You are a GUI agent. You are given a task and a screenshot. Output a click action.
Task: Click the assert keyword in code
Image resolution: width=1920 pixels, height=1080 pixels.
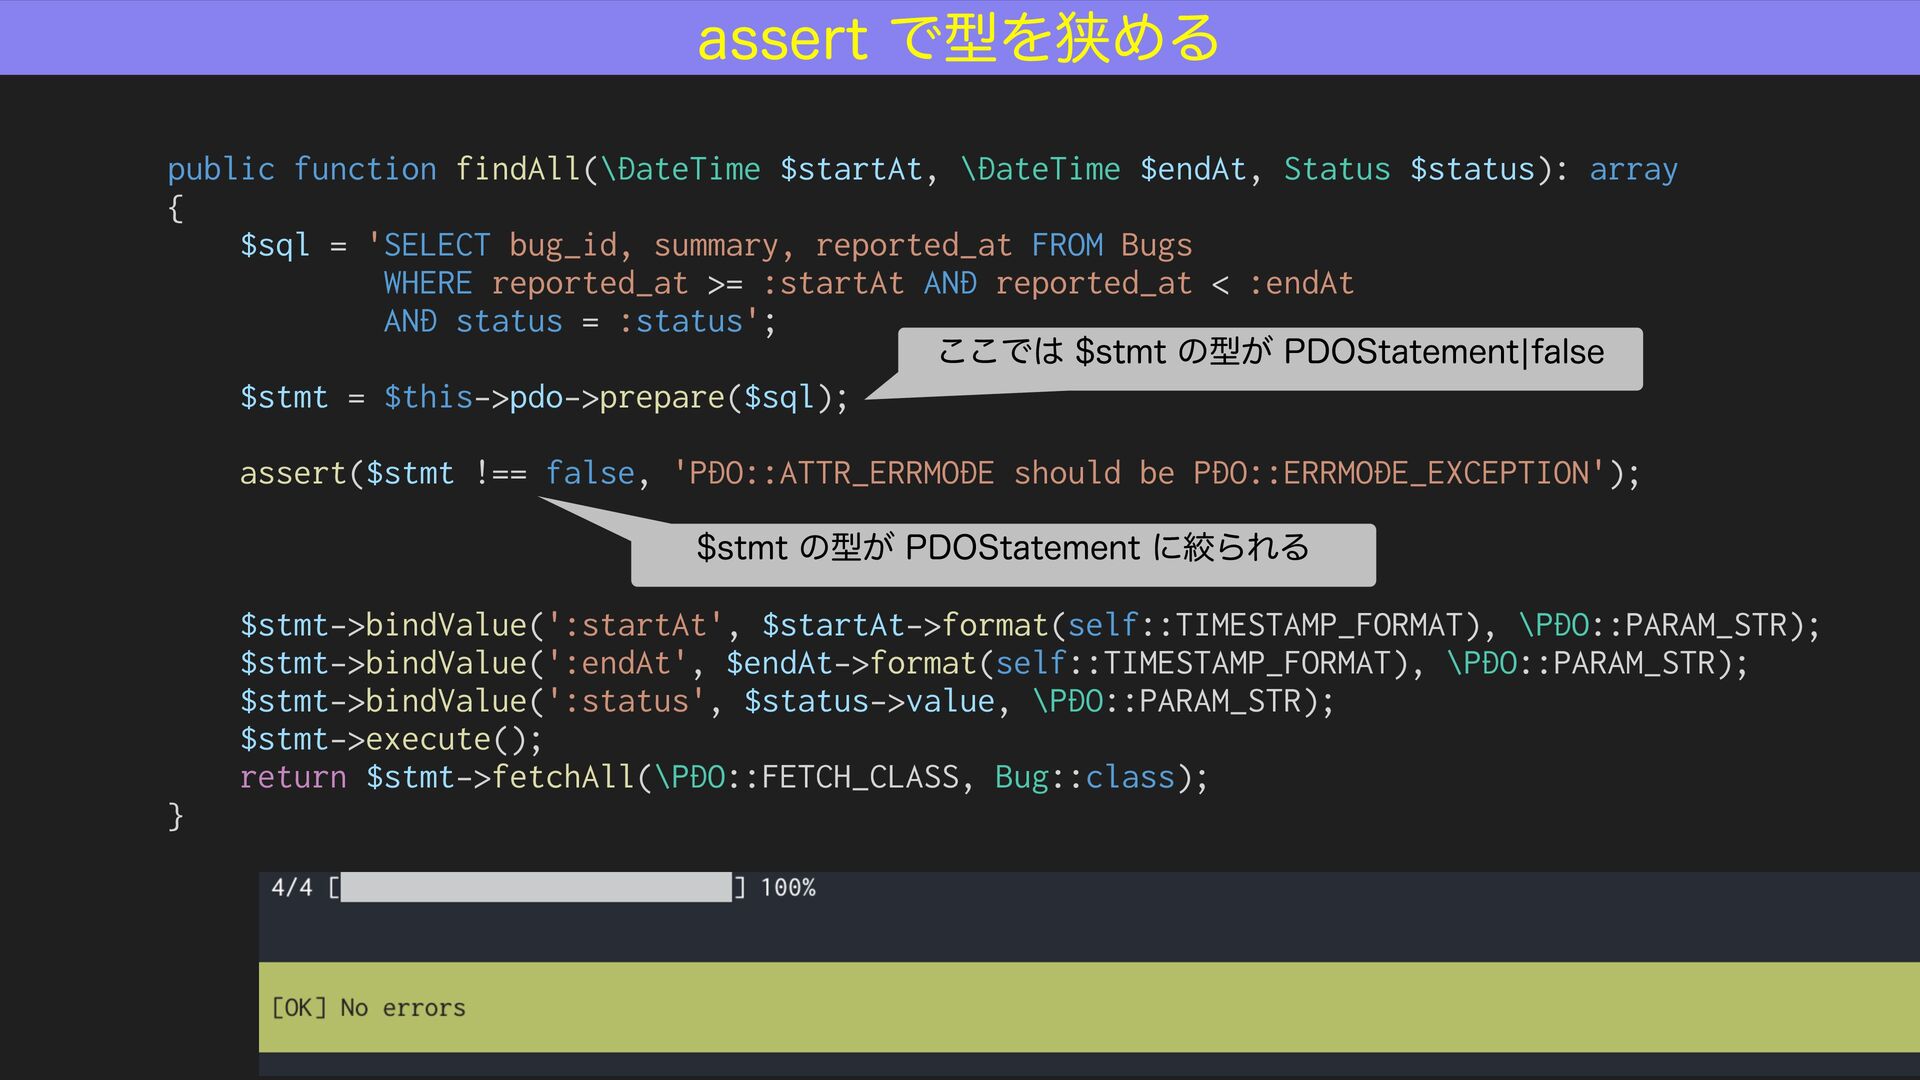click(x=291, y=473)
